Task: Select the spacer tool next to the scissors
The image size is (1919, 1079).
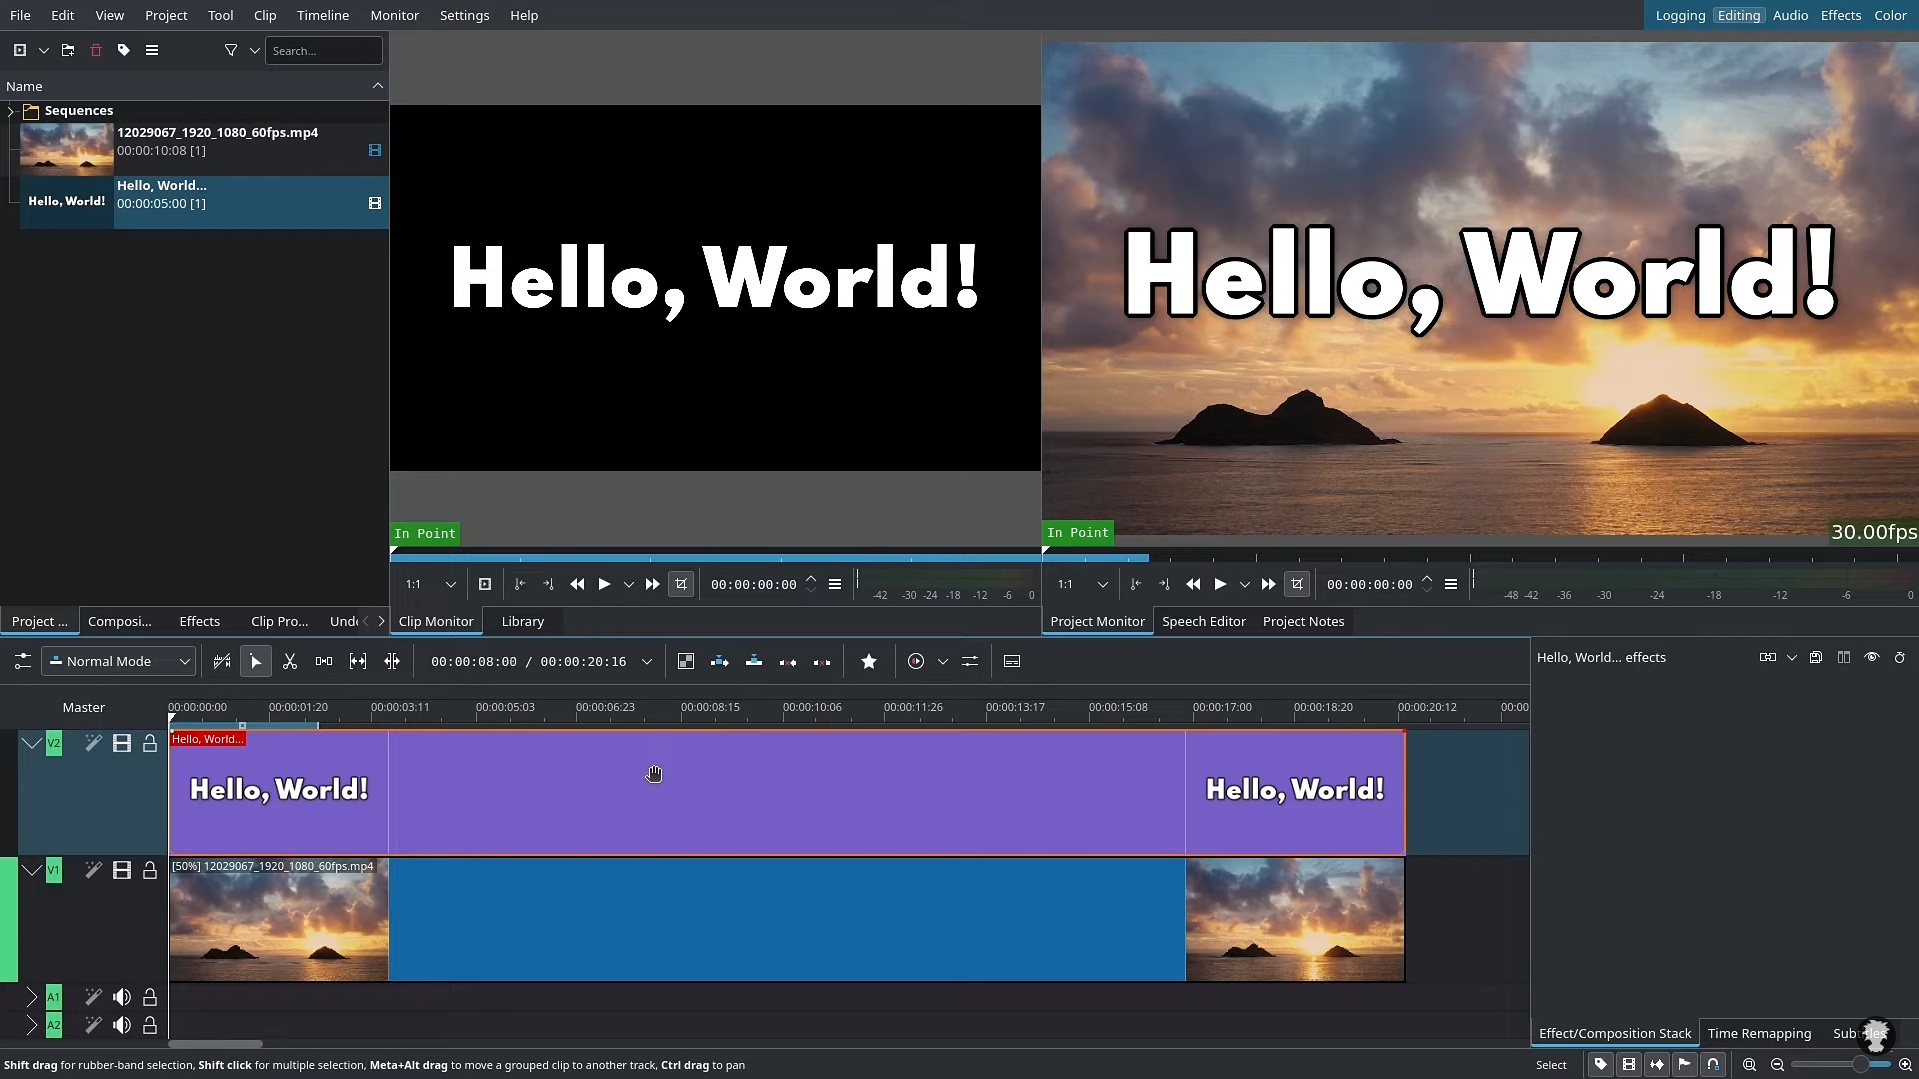Action: coord(323,661)
